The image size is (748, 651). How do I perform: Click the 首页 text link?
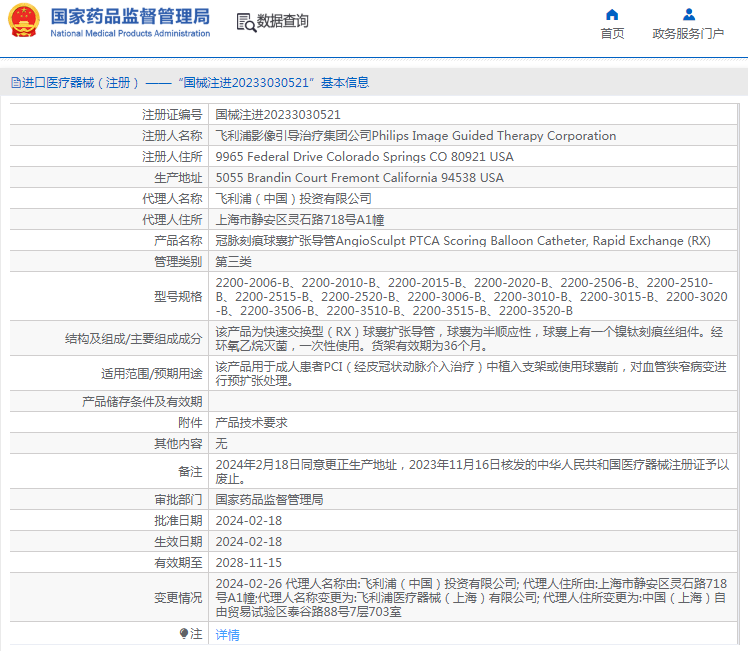click(612, 33)
